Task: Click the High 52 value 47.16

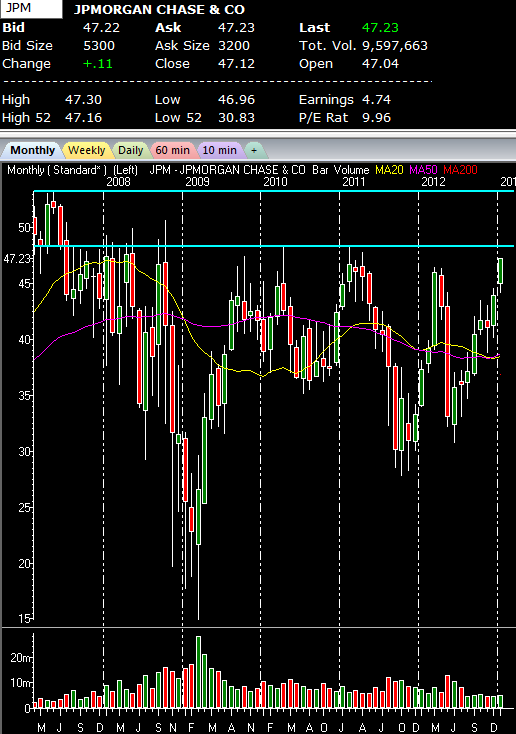Action: click(x=83, y=117)
